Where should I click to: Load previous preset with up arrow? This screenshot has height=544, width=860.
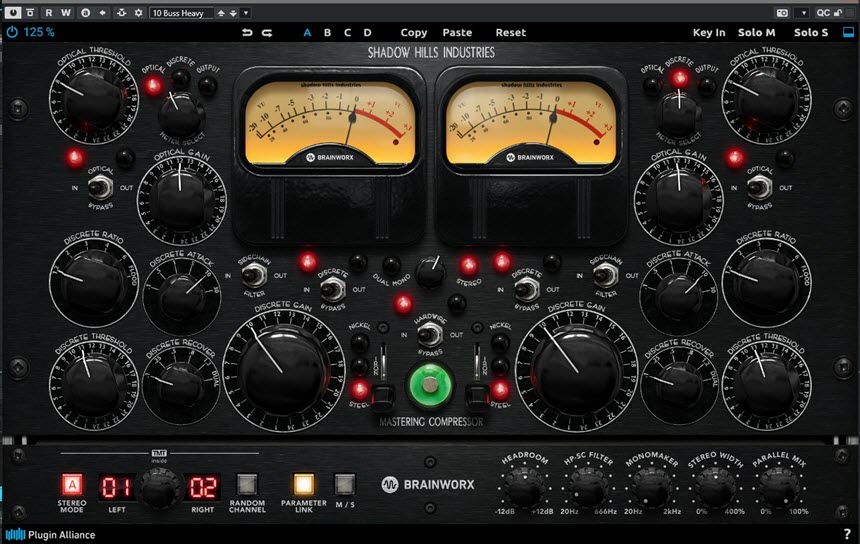coord(221,13)
